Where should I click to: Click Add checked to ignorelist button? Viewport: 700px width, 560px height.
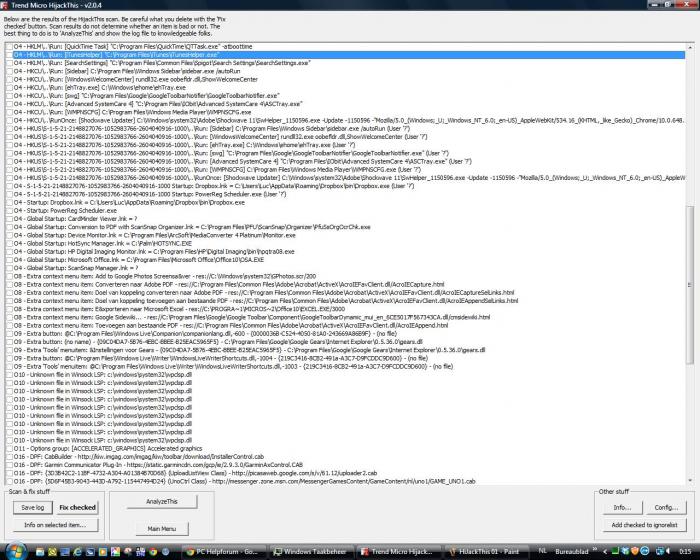[644, 525]
